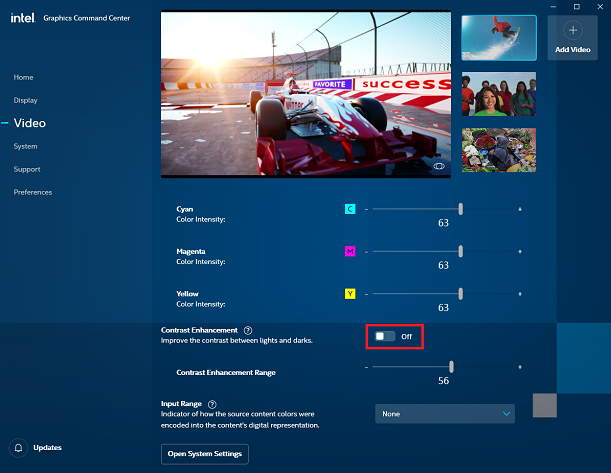The height and width of the screenshot is (473, 611).
Task: Click the Add Video button
Action: pyautogui.click(x=572, y=38)
